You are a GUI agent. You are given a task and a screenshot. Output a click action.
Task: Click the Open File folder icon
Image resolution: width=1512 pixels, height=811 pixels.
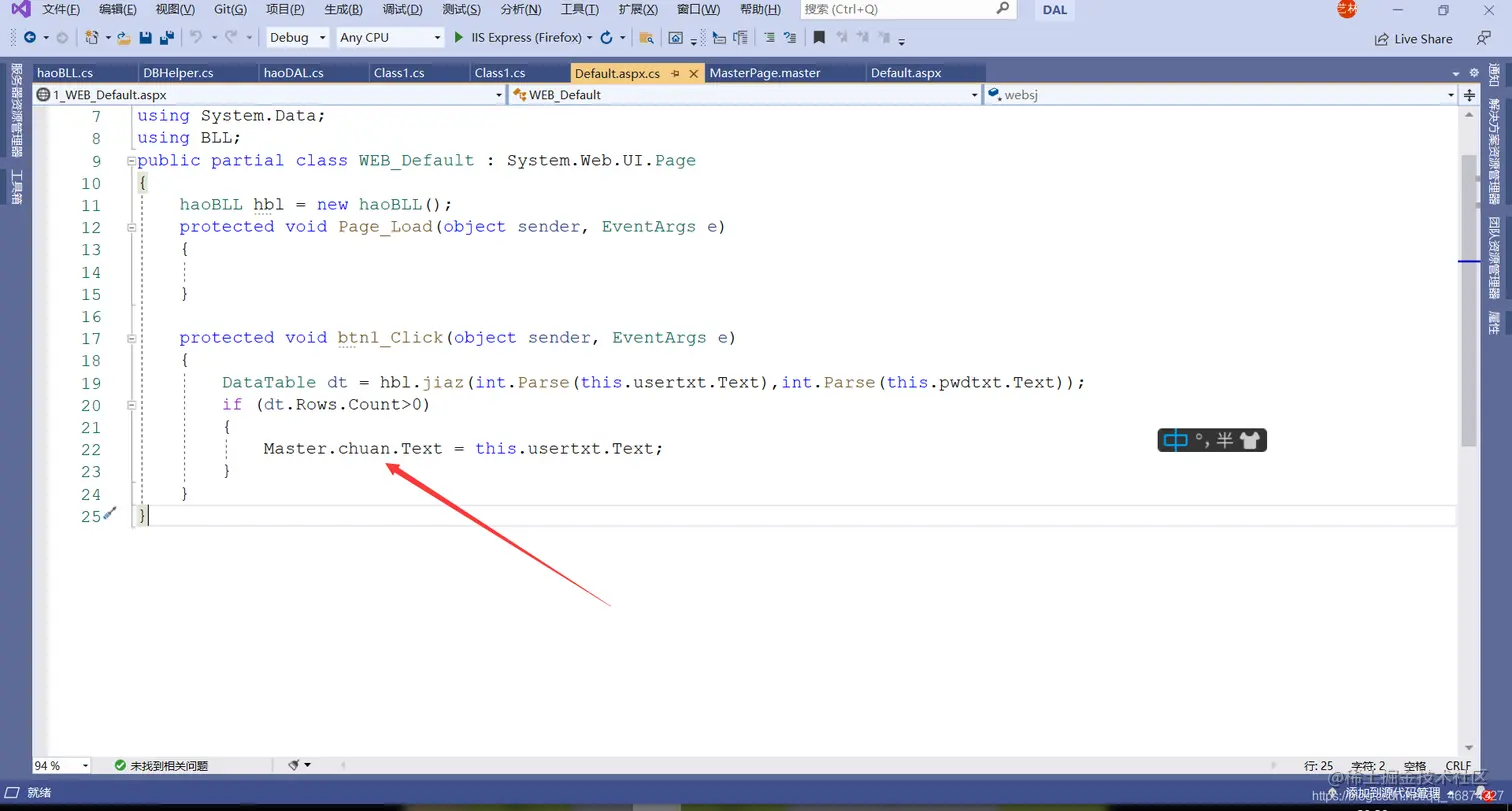pyautogui.click(x=124, y=38)
